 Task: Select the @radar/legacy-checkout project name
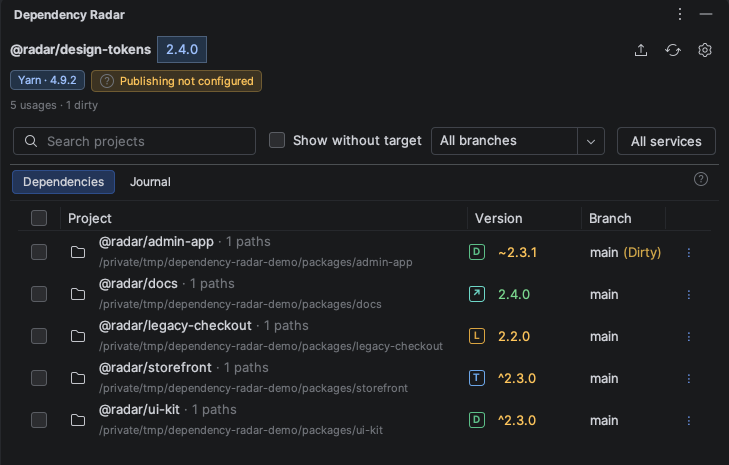pyautogui.click(x=175, y=325)
